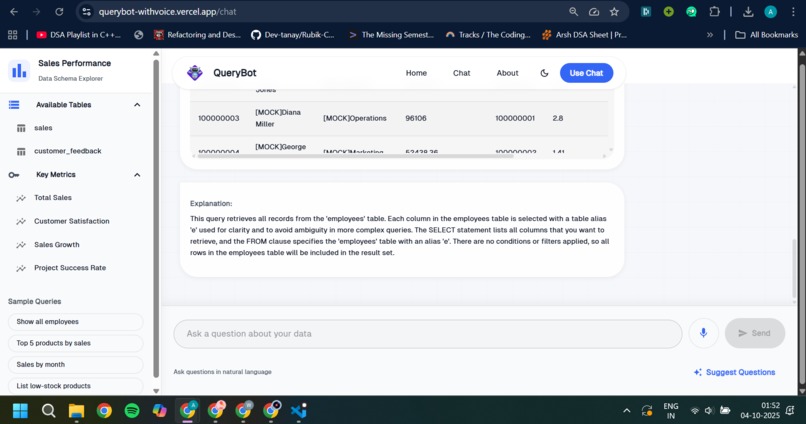Click the customer_feedback table icon

21,151
